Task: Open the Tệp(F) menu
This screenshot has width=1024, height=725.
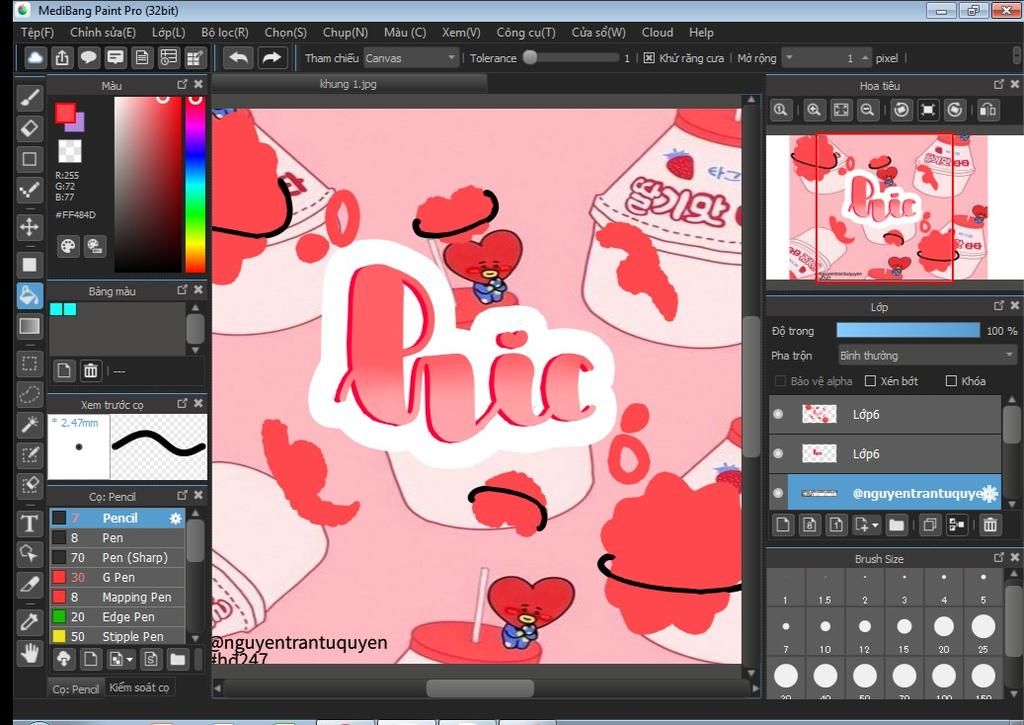Action: [x=37, y=32]
